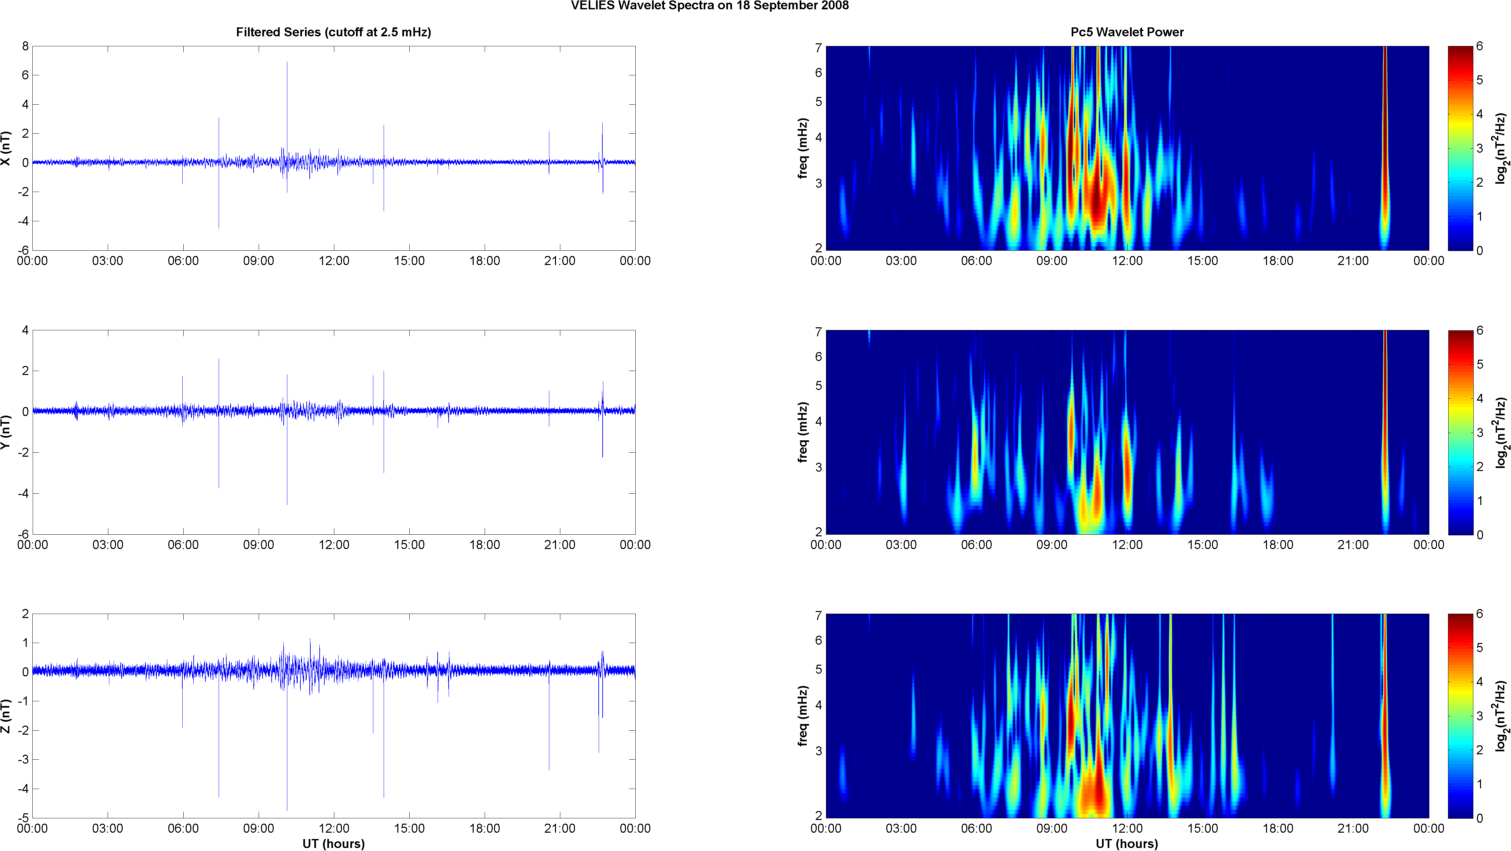The width and height of the screenshot is (1511, 851).
Task: Click the middle Y-component wavelet spectrogram
Action: click(1127, 432)
